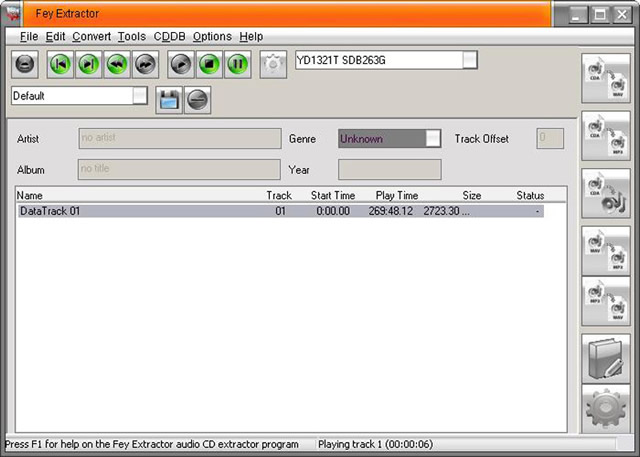This screenshot has height=457, width=640.
Task: Delete the profile with the round minus icon
Action: click(198, 100)
